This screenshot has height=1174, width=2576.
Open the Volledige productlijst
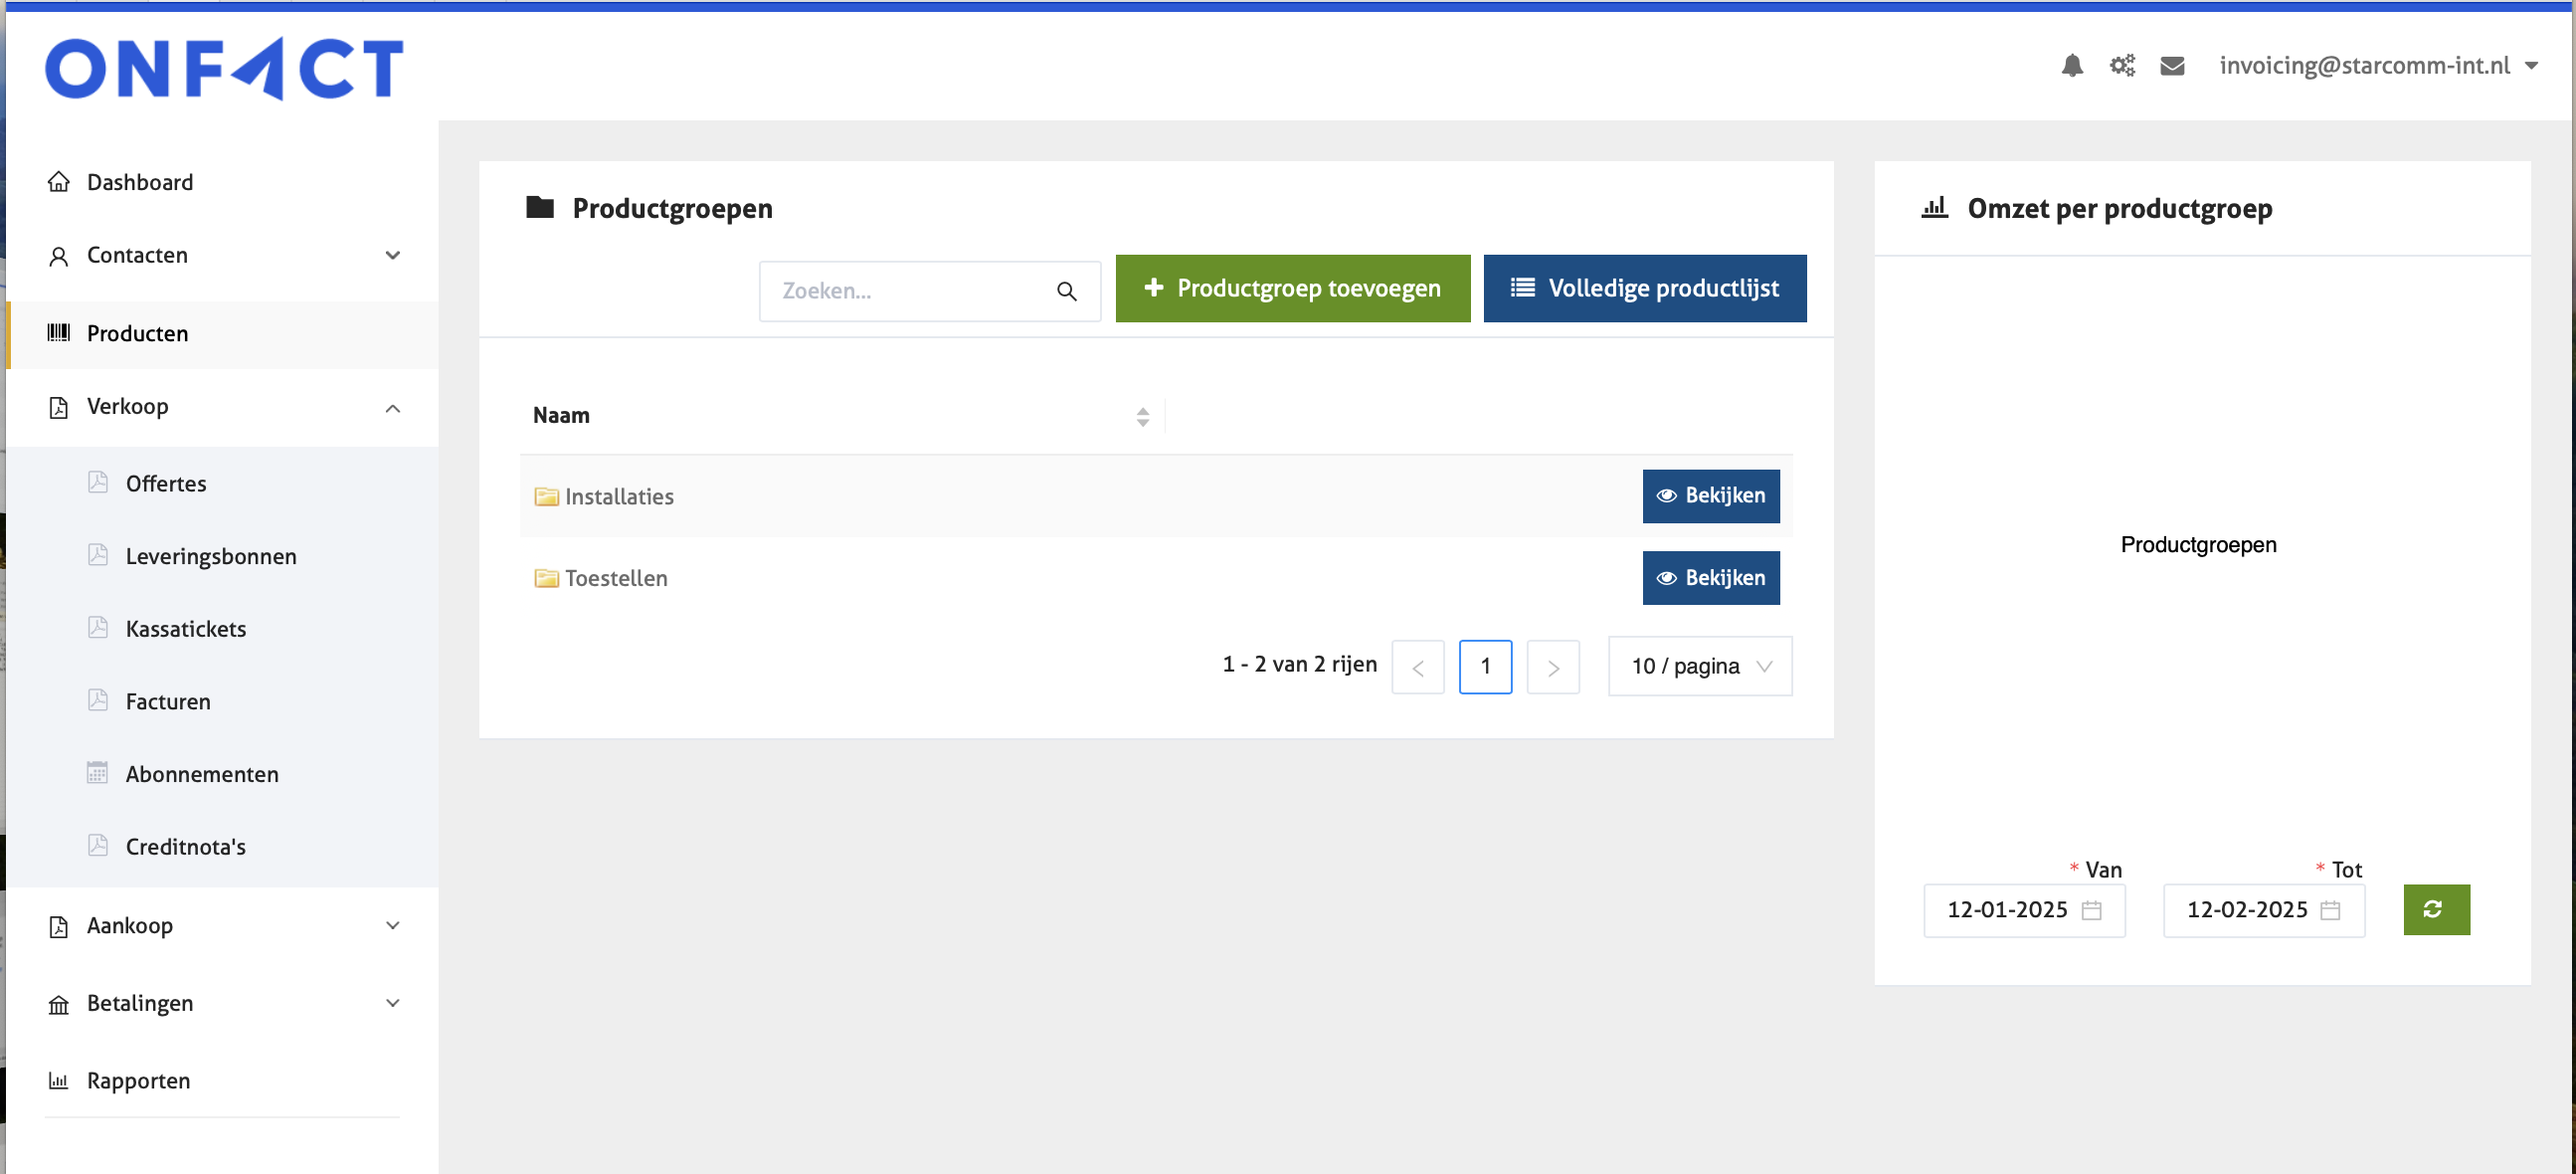pos(1644,289)
